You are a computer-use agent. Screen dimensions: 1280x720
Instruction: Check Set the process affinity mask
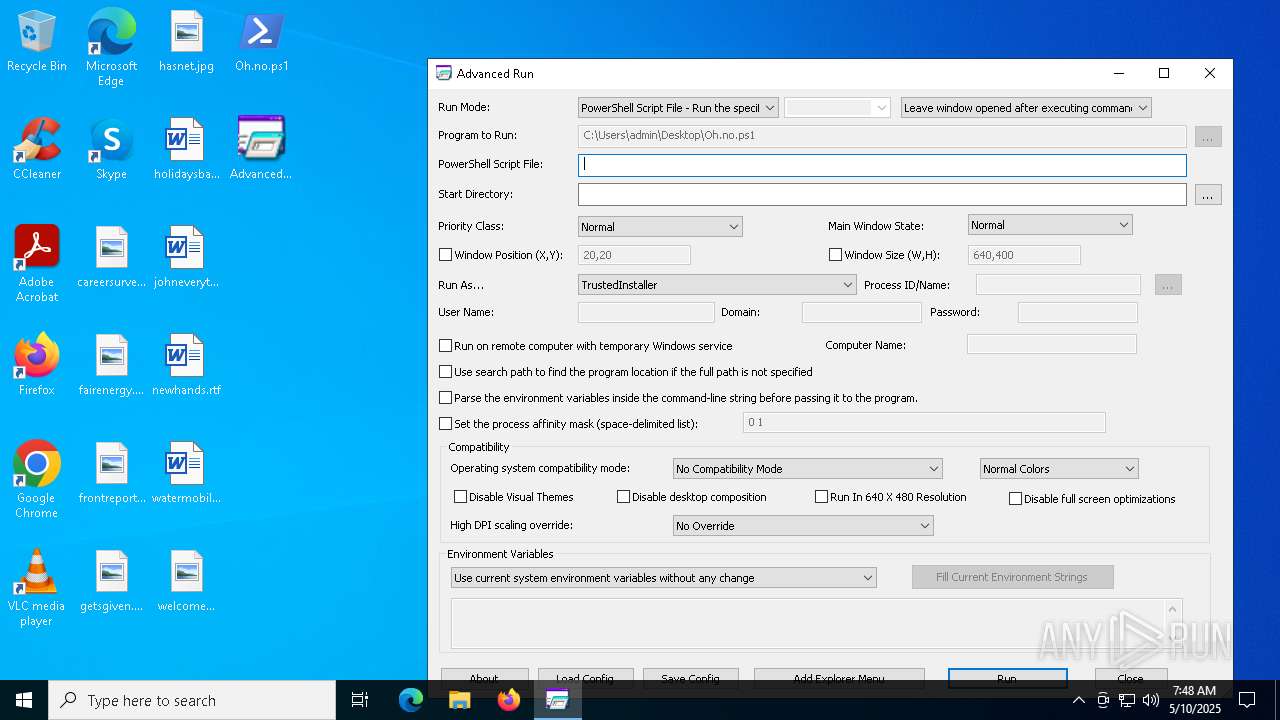446,424
